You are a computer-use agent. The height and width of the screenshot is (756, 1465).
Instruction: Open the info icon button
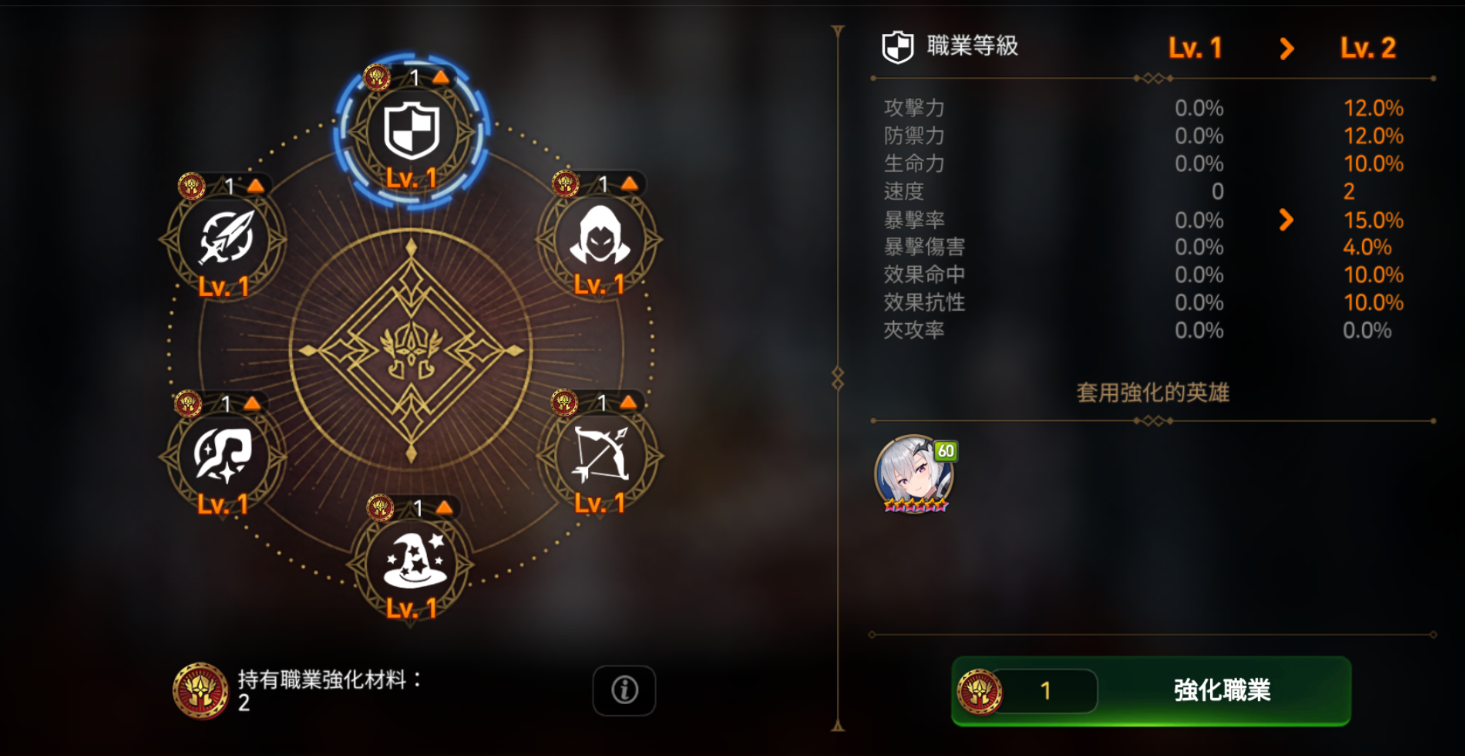tap(624, 690)
